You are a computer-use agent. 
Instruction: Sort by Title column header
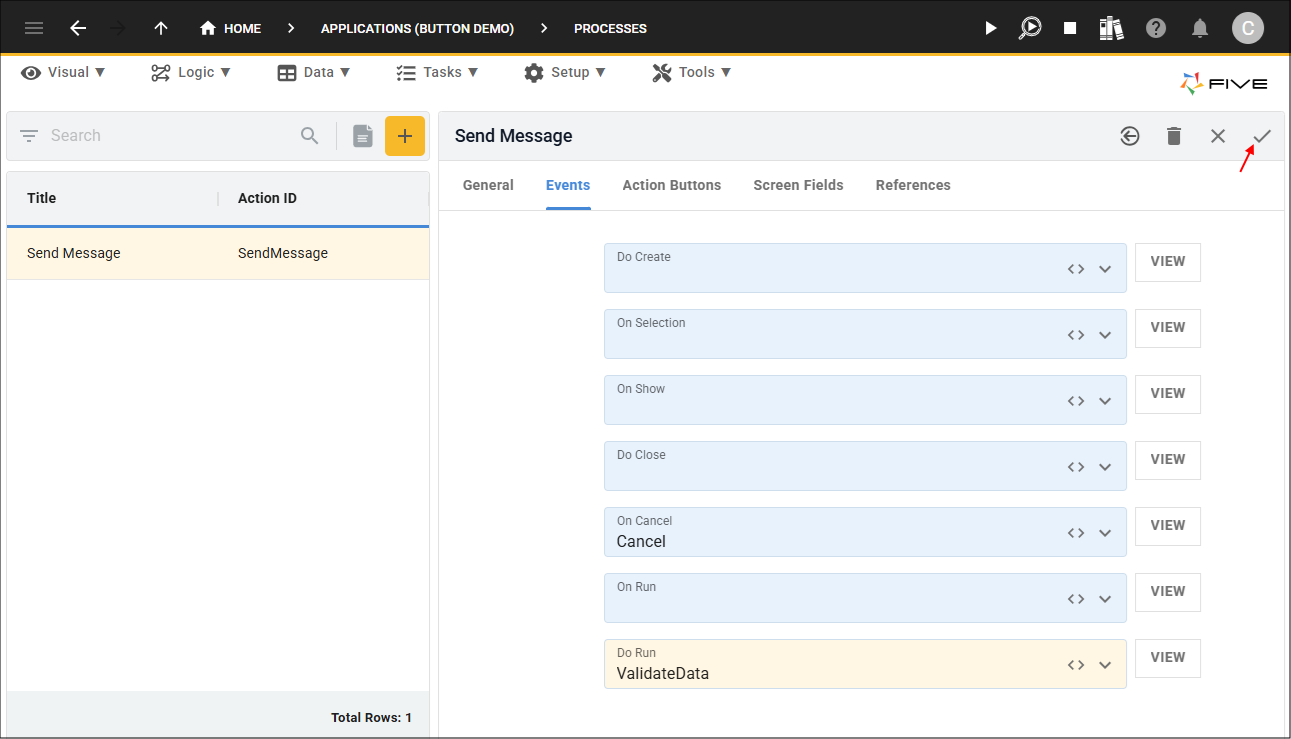[42, 198]
